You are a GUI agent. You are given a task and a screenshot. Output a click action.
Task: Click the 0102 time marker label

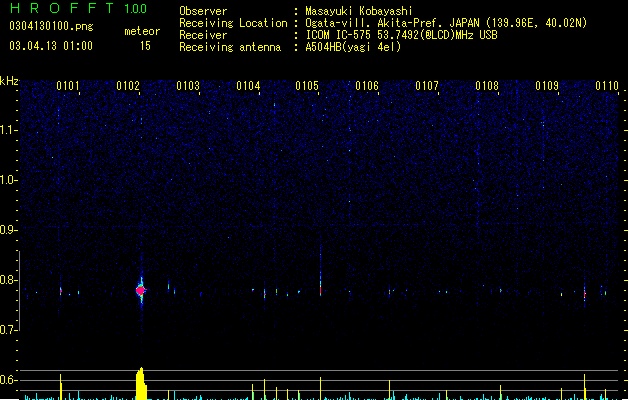point(128,86)
